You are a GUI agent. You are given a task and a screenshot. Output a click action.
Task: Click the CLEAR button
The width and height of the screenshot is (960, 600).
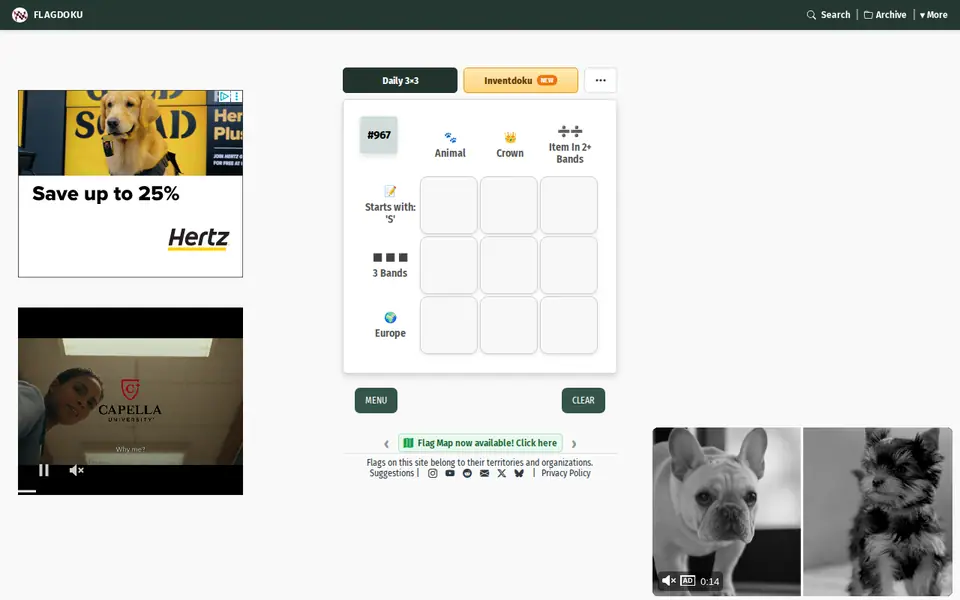[x=583, y=400]
